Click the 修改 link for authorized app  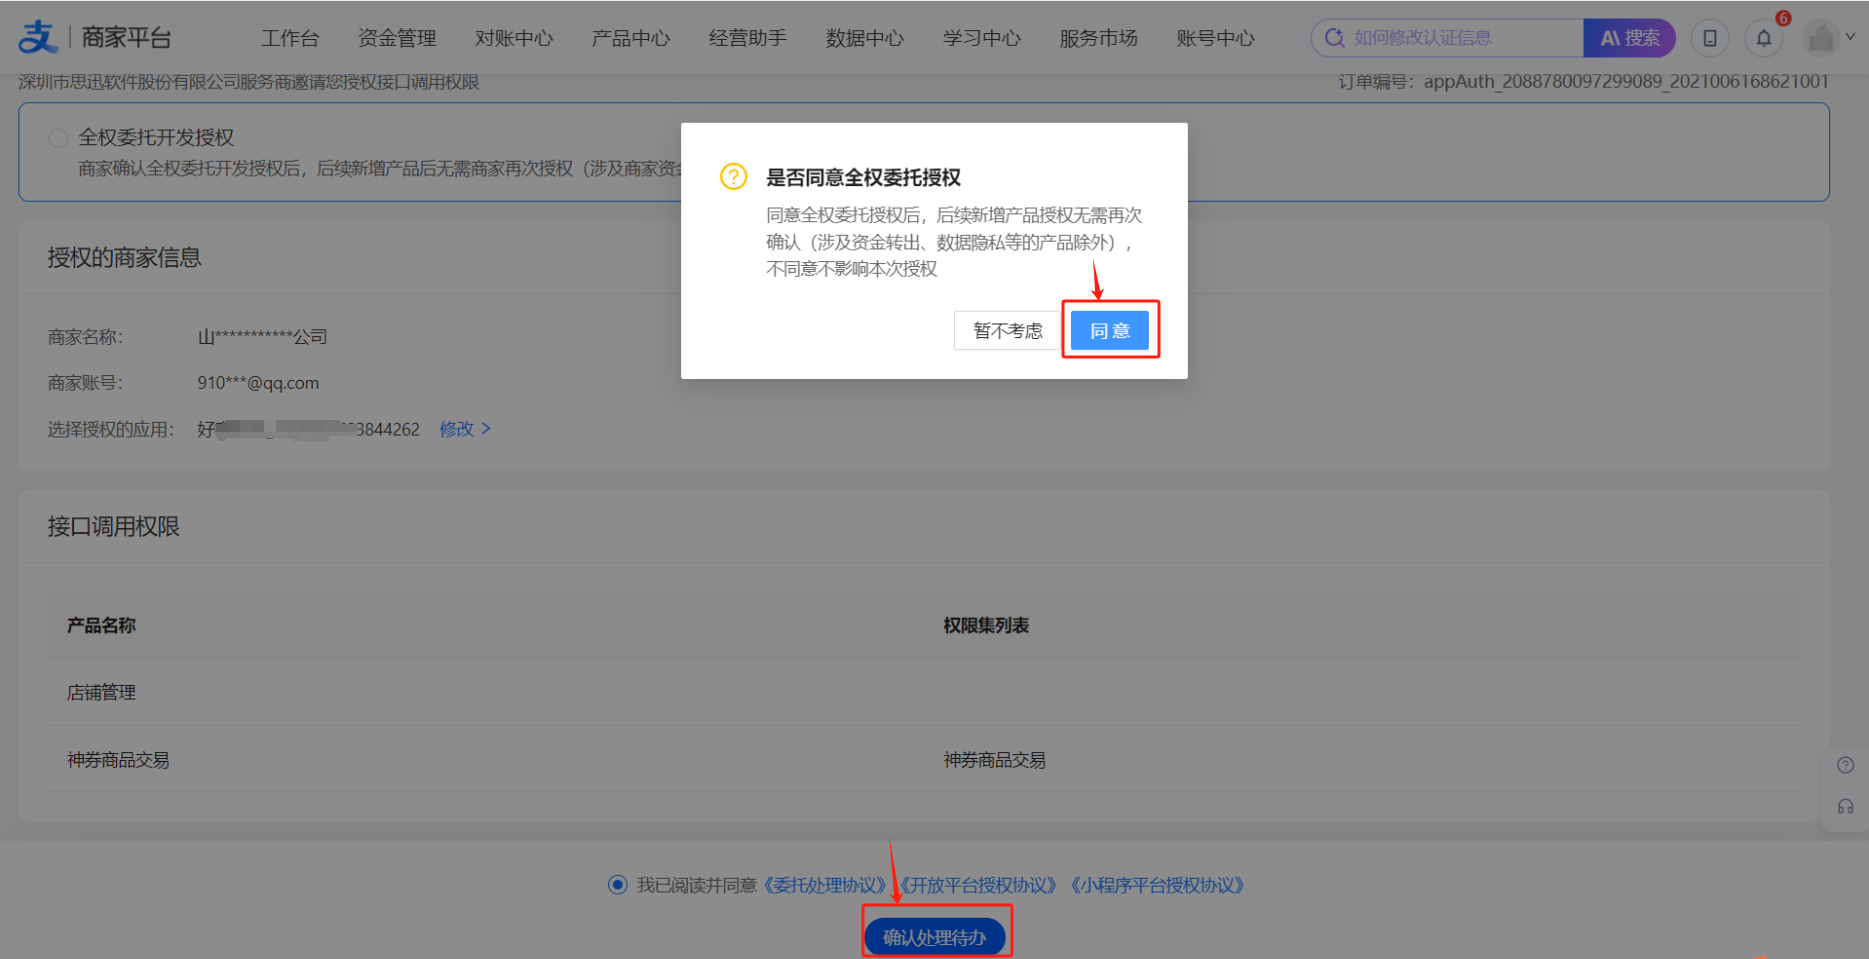click(465, 428)
